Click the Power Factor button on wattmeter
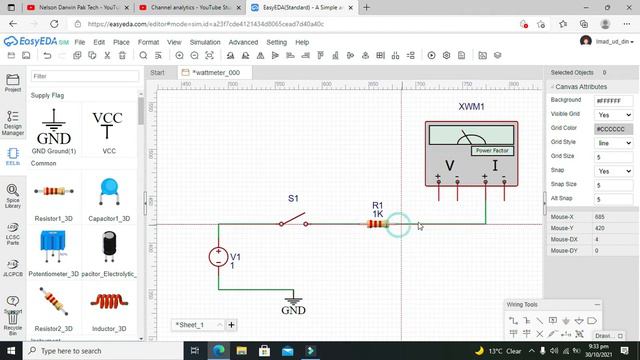 [492, 151]
